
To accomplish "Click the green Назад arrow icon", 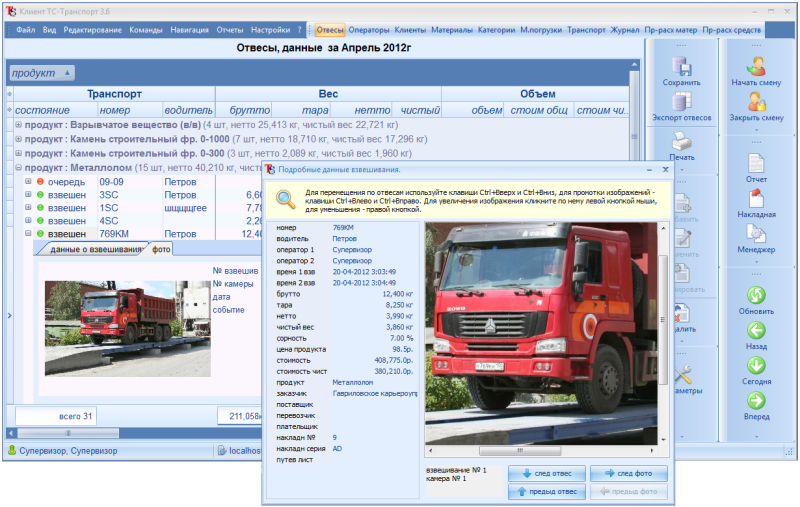I will 756,331.
